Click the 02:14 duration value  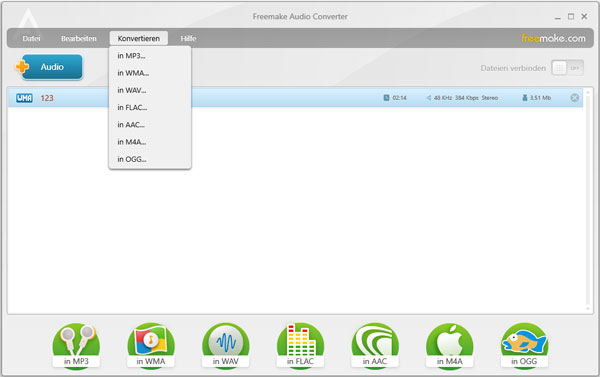click(x=399, y=98)
